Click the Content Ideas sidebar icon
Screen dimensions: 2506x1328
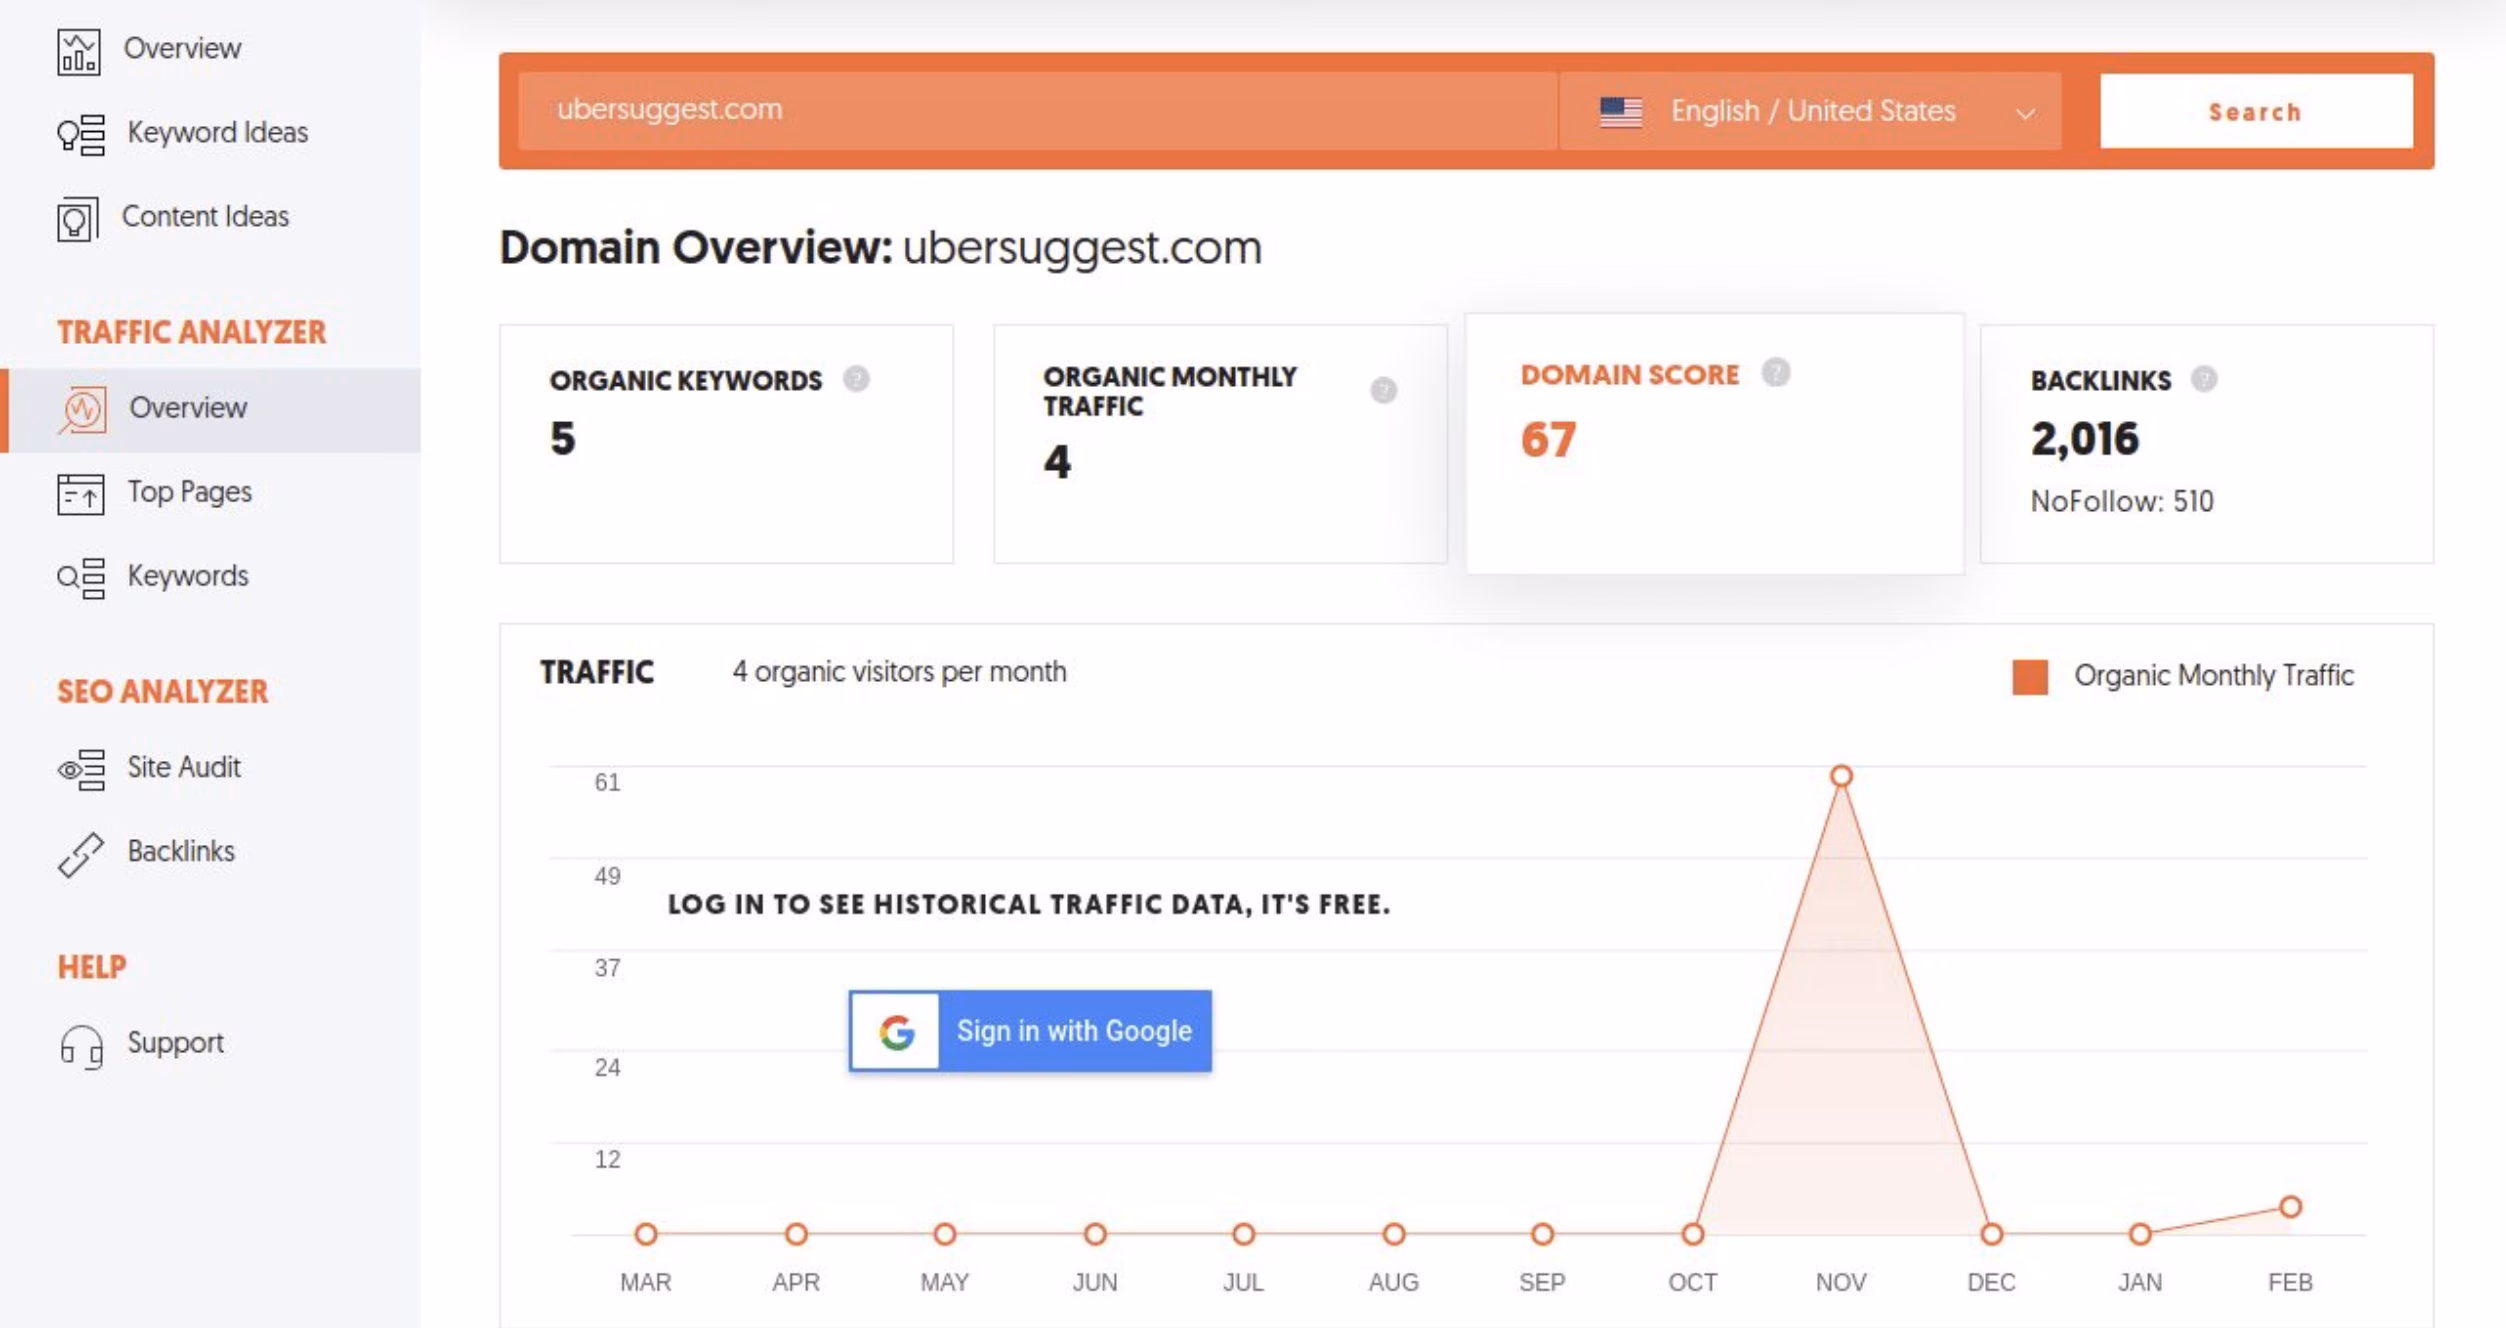point(78,218)
